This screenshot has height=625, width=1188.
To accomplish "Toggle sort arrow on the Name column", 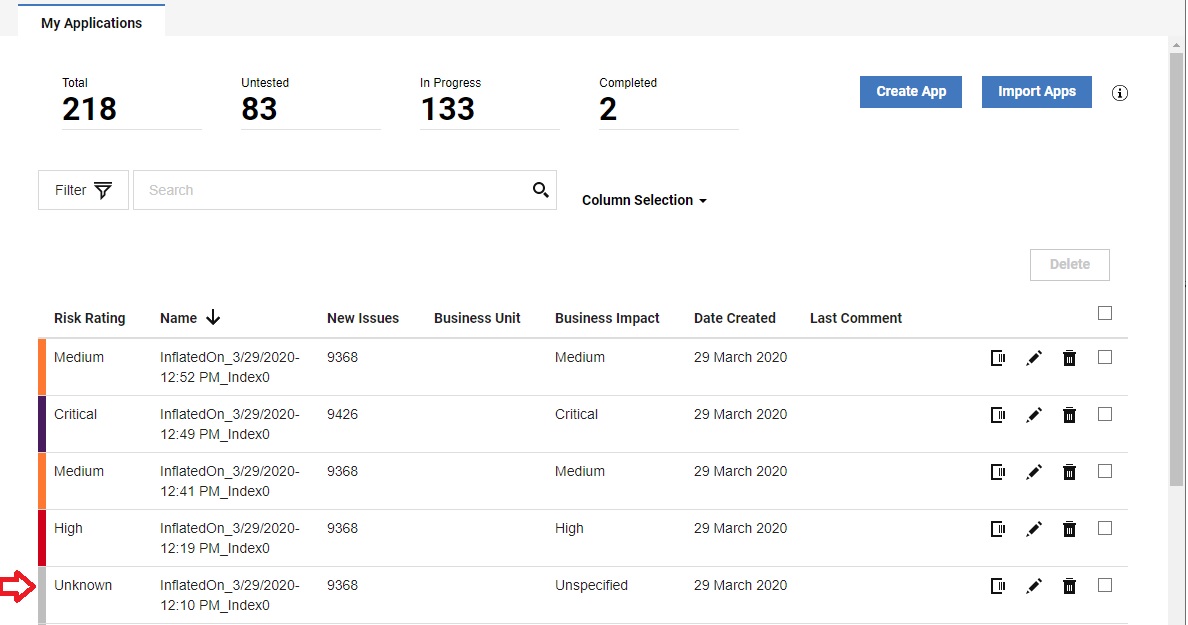I will 213,318.
